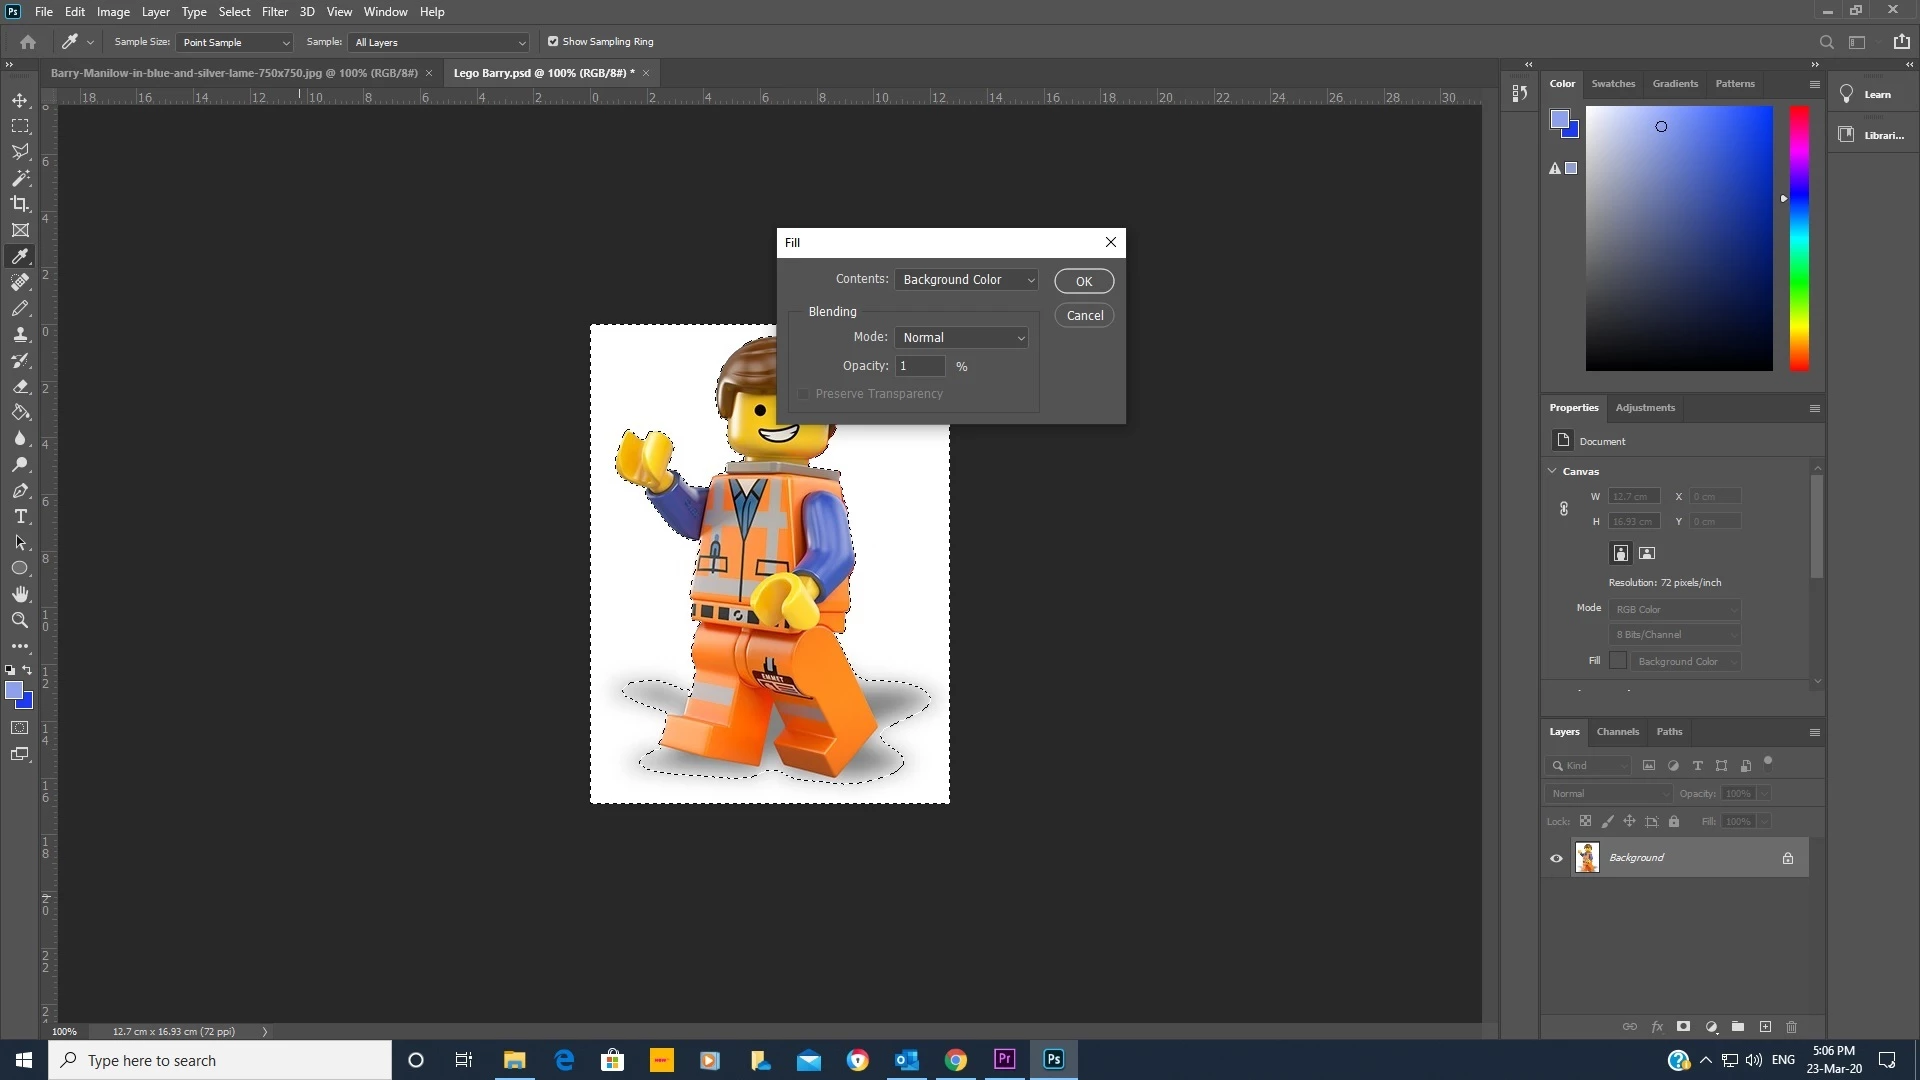
Task: Toggle the Preserve Transparency checkbox
Action: coord(803,394)
